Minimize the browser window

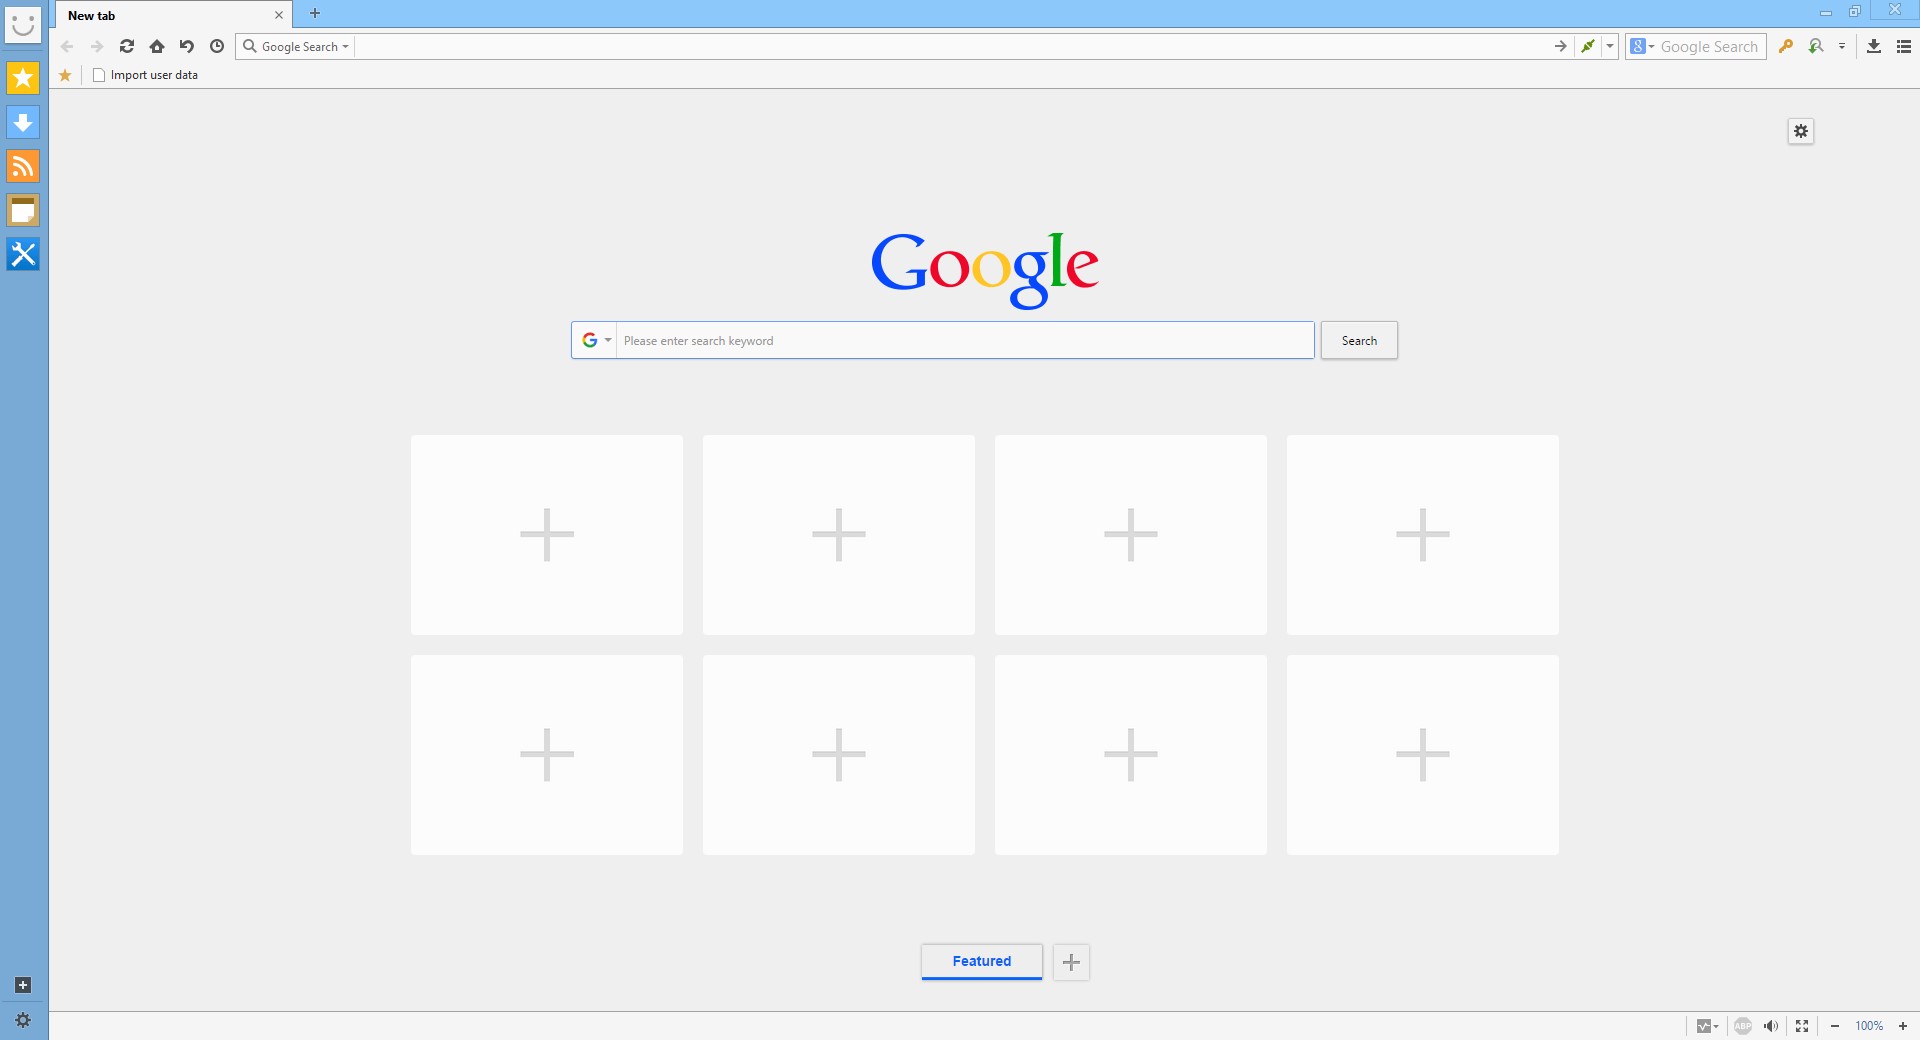click(x=1825, y=12)
